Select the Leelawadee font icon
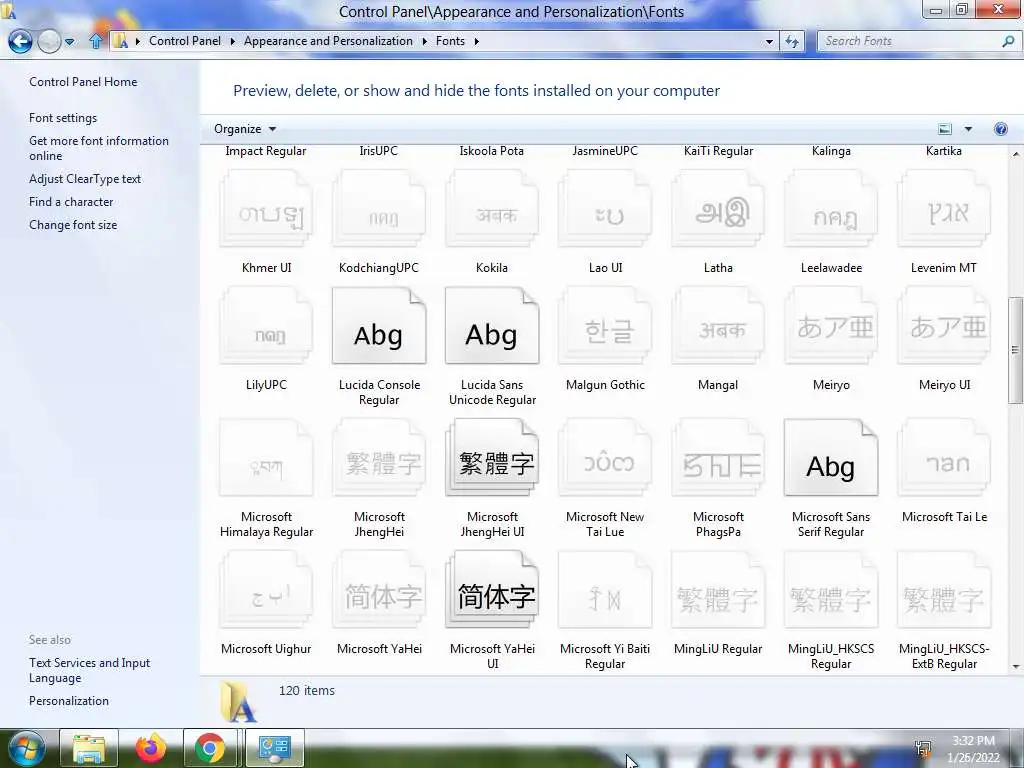This screenshot has height=768, width=1024. (831, 209)
